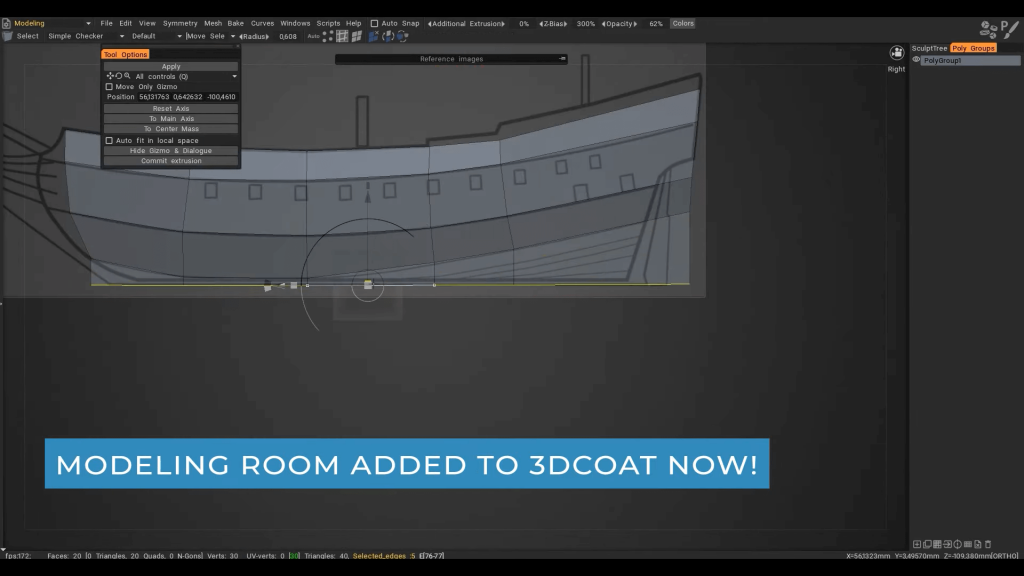Click the rotate-view icon in toolbar
1024x576 pixels.
[x=388, y=37]
